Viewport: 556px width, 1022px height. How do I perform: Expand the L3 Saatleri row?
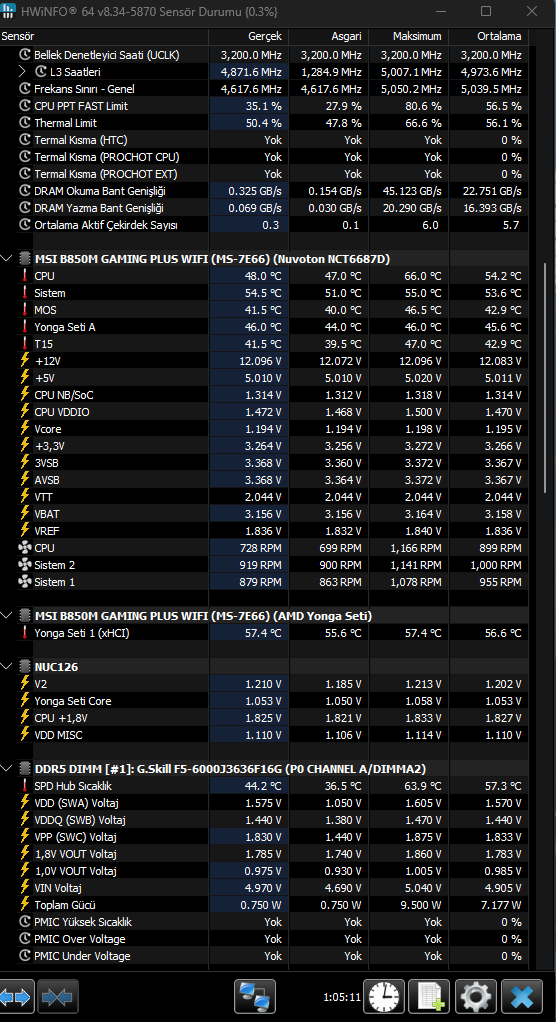click(23, 72)
